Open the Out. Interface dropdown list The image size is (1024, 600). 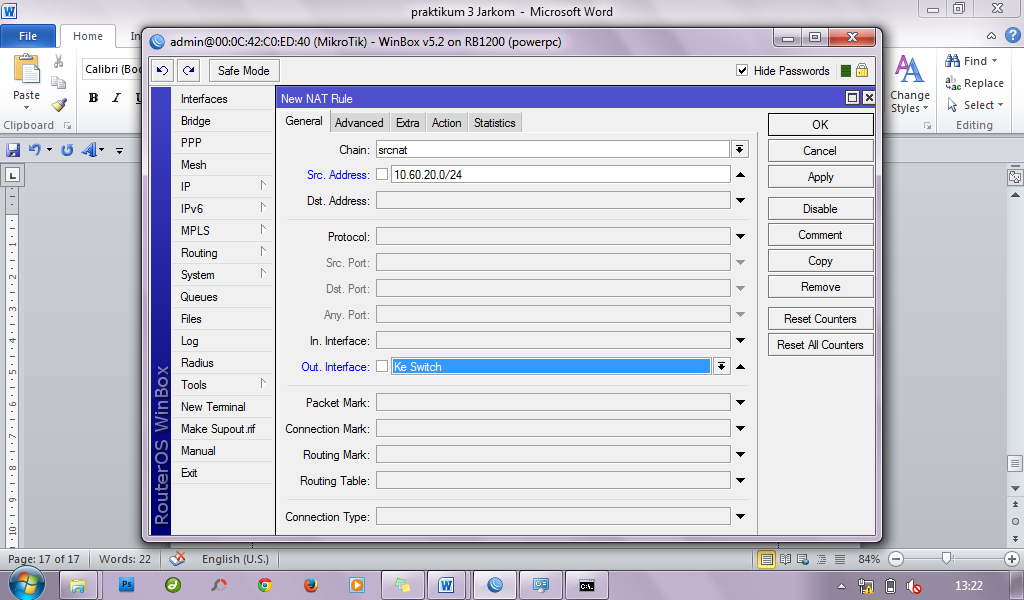coord(721,366)
